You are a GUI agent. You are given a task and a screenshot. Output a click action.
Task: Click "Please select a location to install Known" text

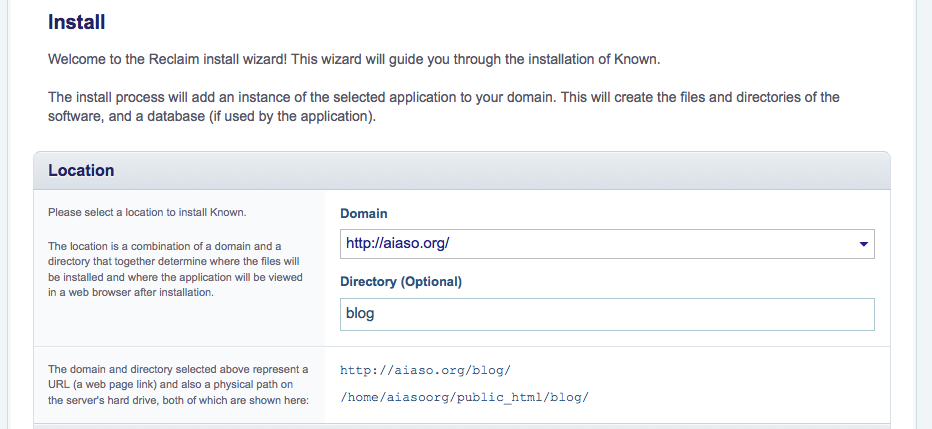click(x=146, y=212)
